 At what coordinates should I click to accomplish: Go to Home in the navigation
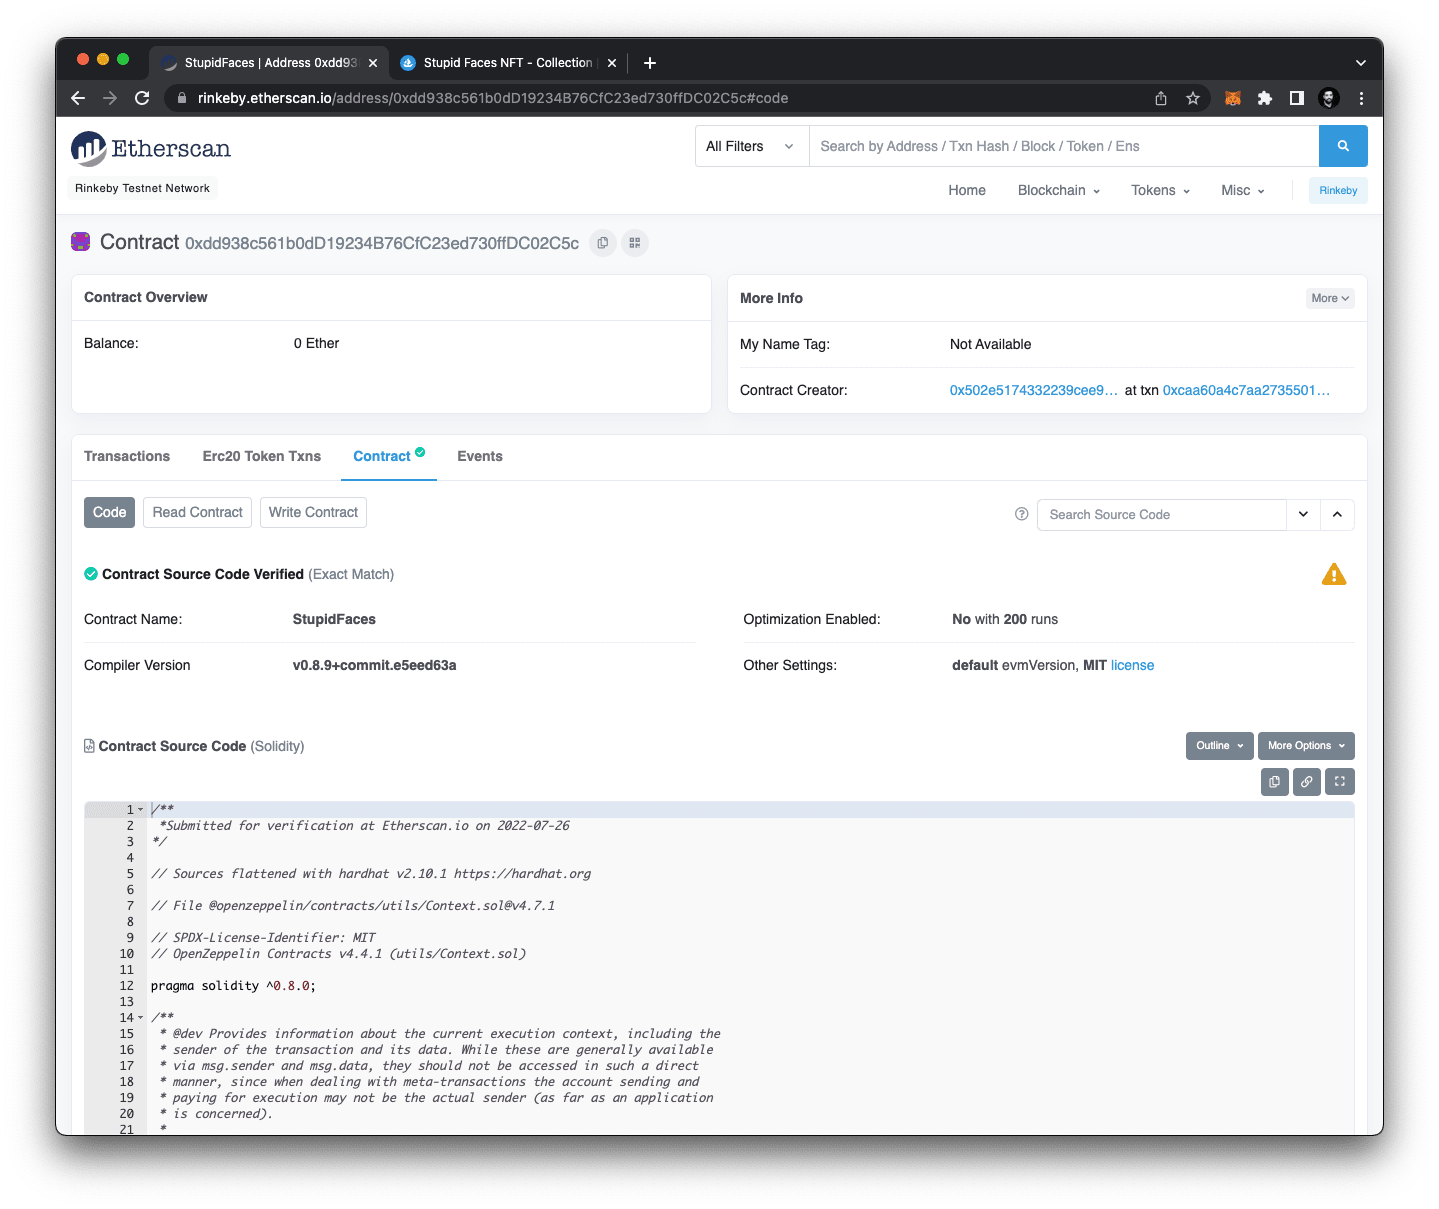(x=967, y=190)
